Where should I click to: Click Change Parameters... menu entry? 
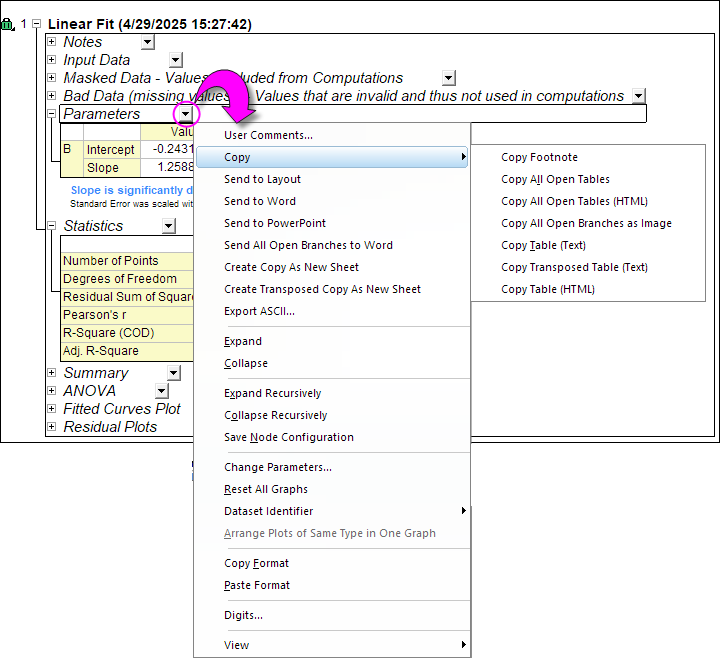(277, 467)
